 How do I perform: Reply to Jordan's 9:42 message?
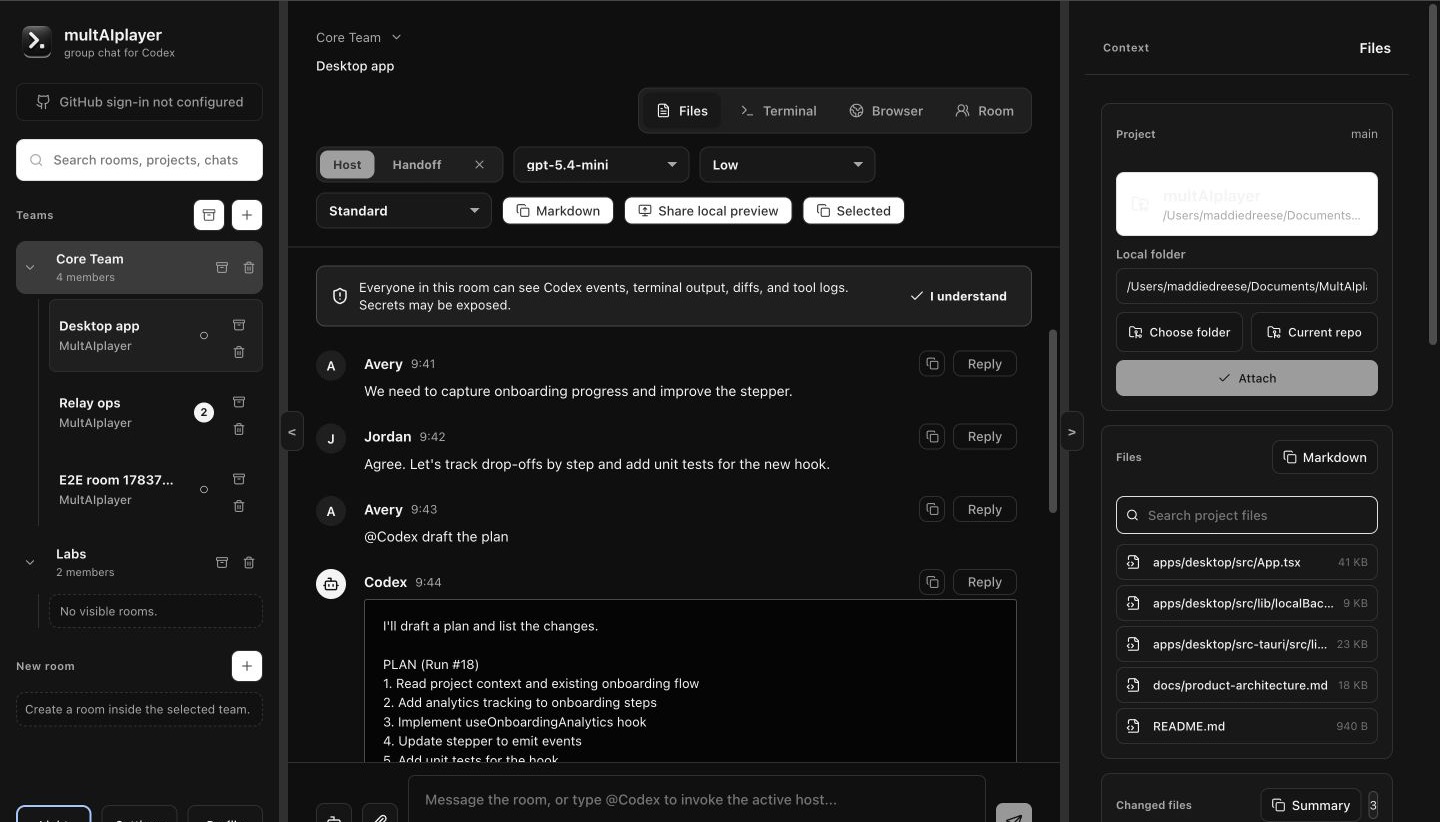coord(985,436)
